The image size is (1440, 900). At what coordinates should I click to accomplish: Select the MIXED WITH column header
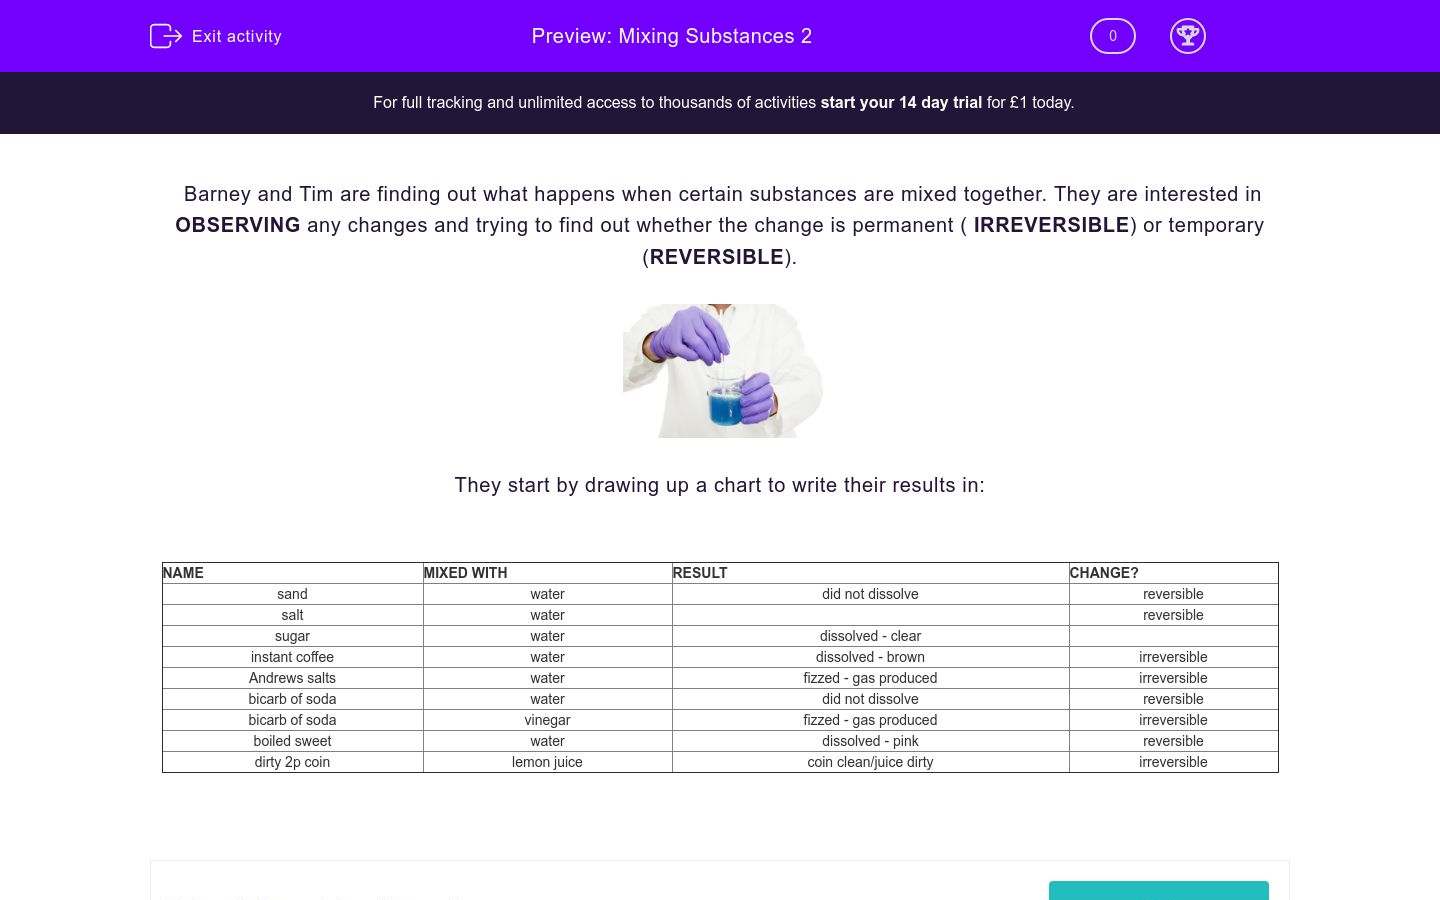(465, 572)
